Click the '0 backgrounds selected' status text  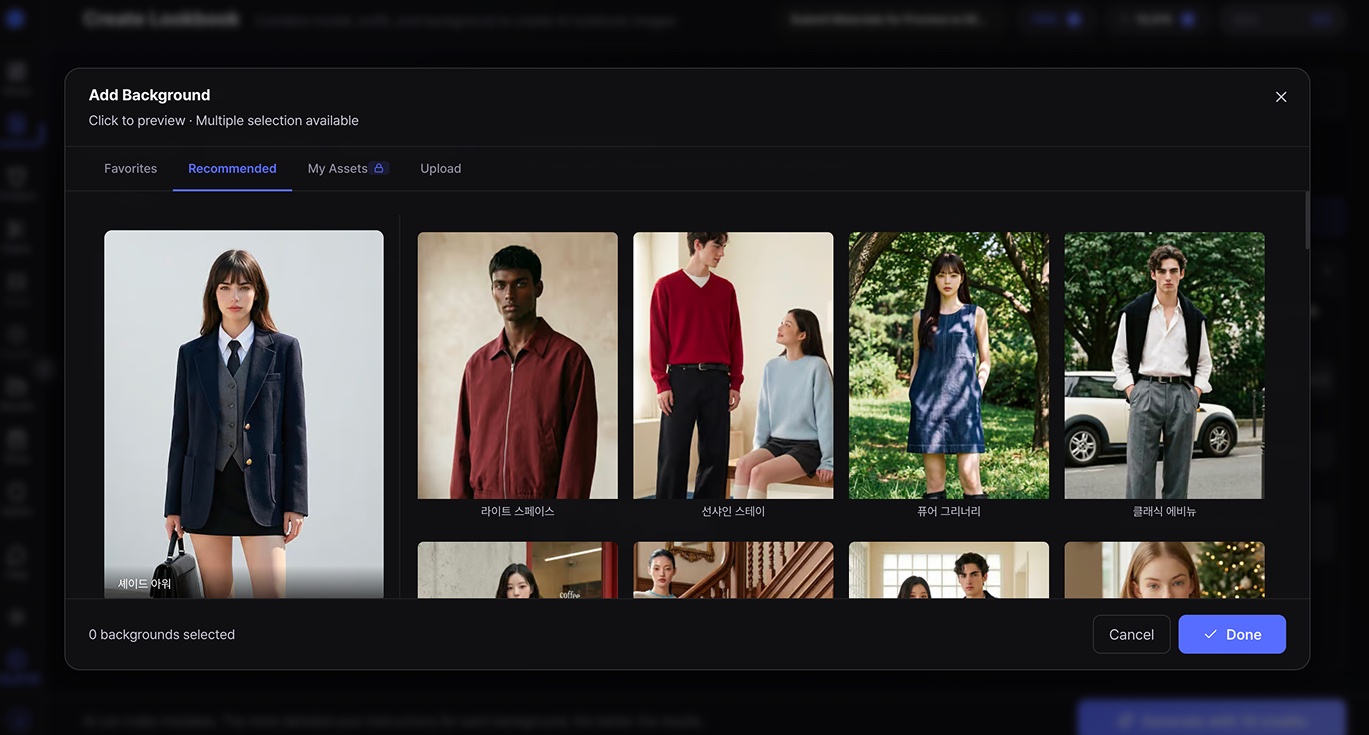162,634
